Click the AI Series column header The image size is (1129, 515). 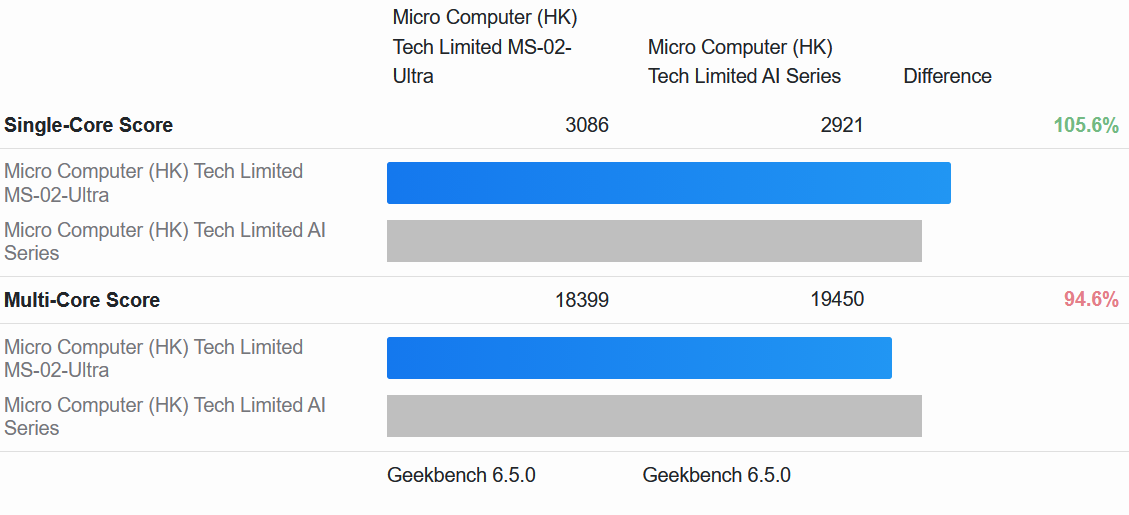click(x=744, y=62)
